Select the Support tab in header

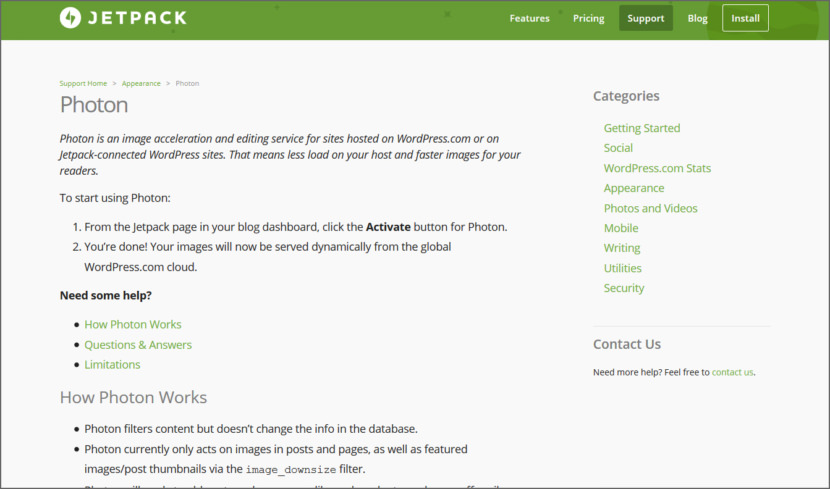tap(645, 18)
